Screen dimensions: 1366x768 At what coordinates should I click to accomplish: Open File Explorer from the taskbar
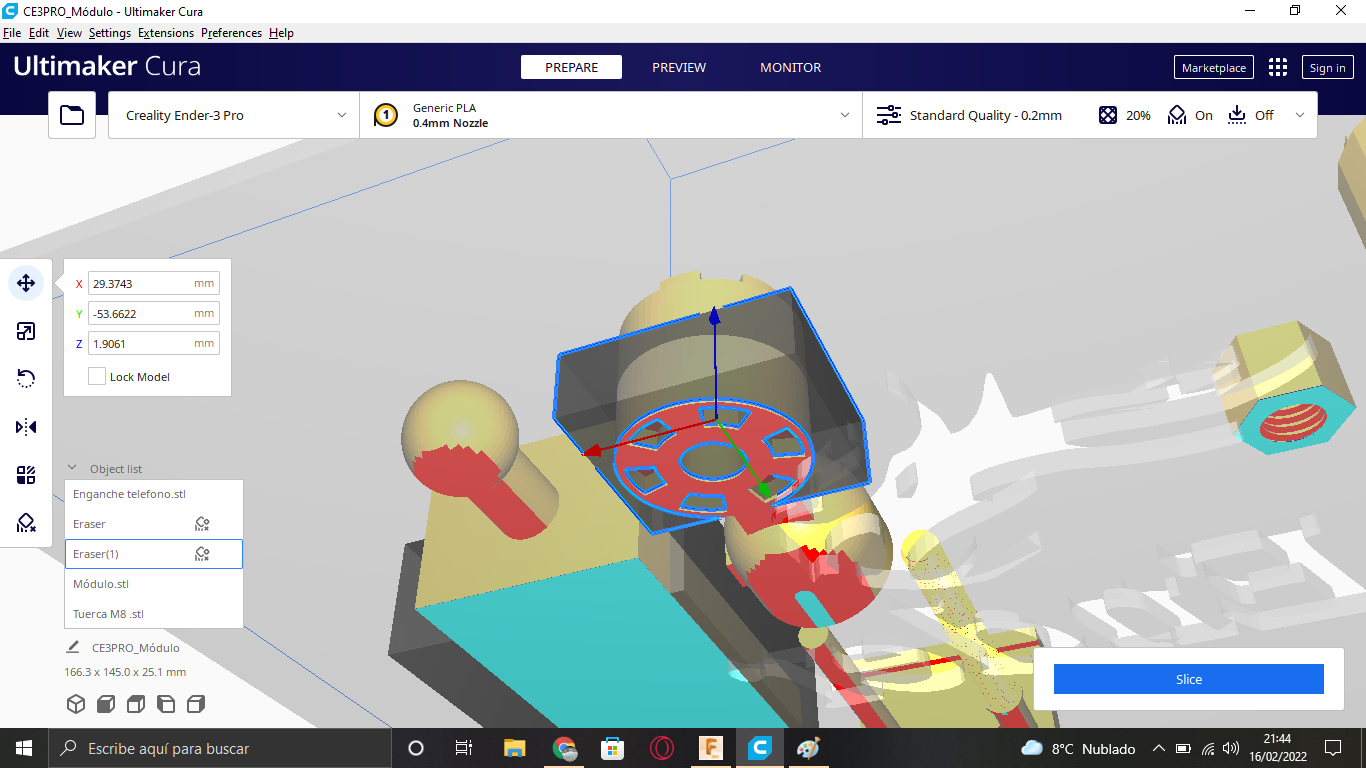click(515, 748)
